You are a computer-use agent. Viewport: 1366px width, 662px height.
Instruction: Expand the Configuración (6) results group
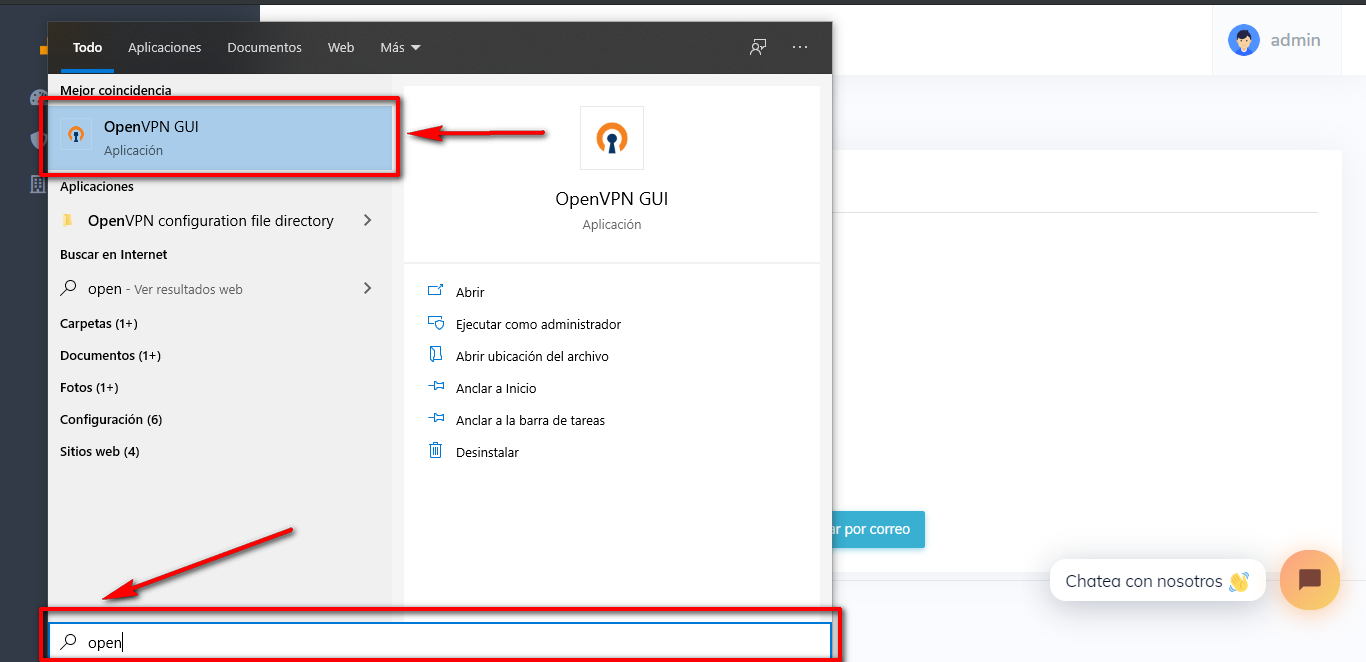pyautogui.click(x=111, y=419)
